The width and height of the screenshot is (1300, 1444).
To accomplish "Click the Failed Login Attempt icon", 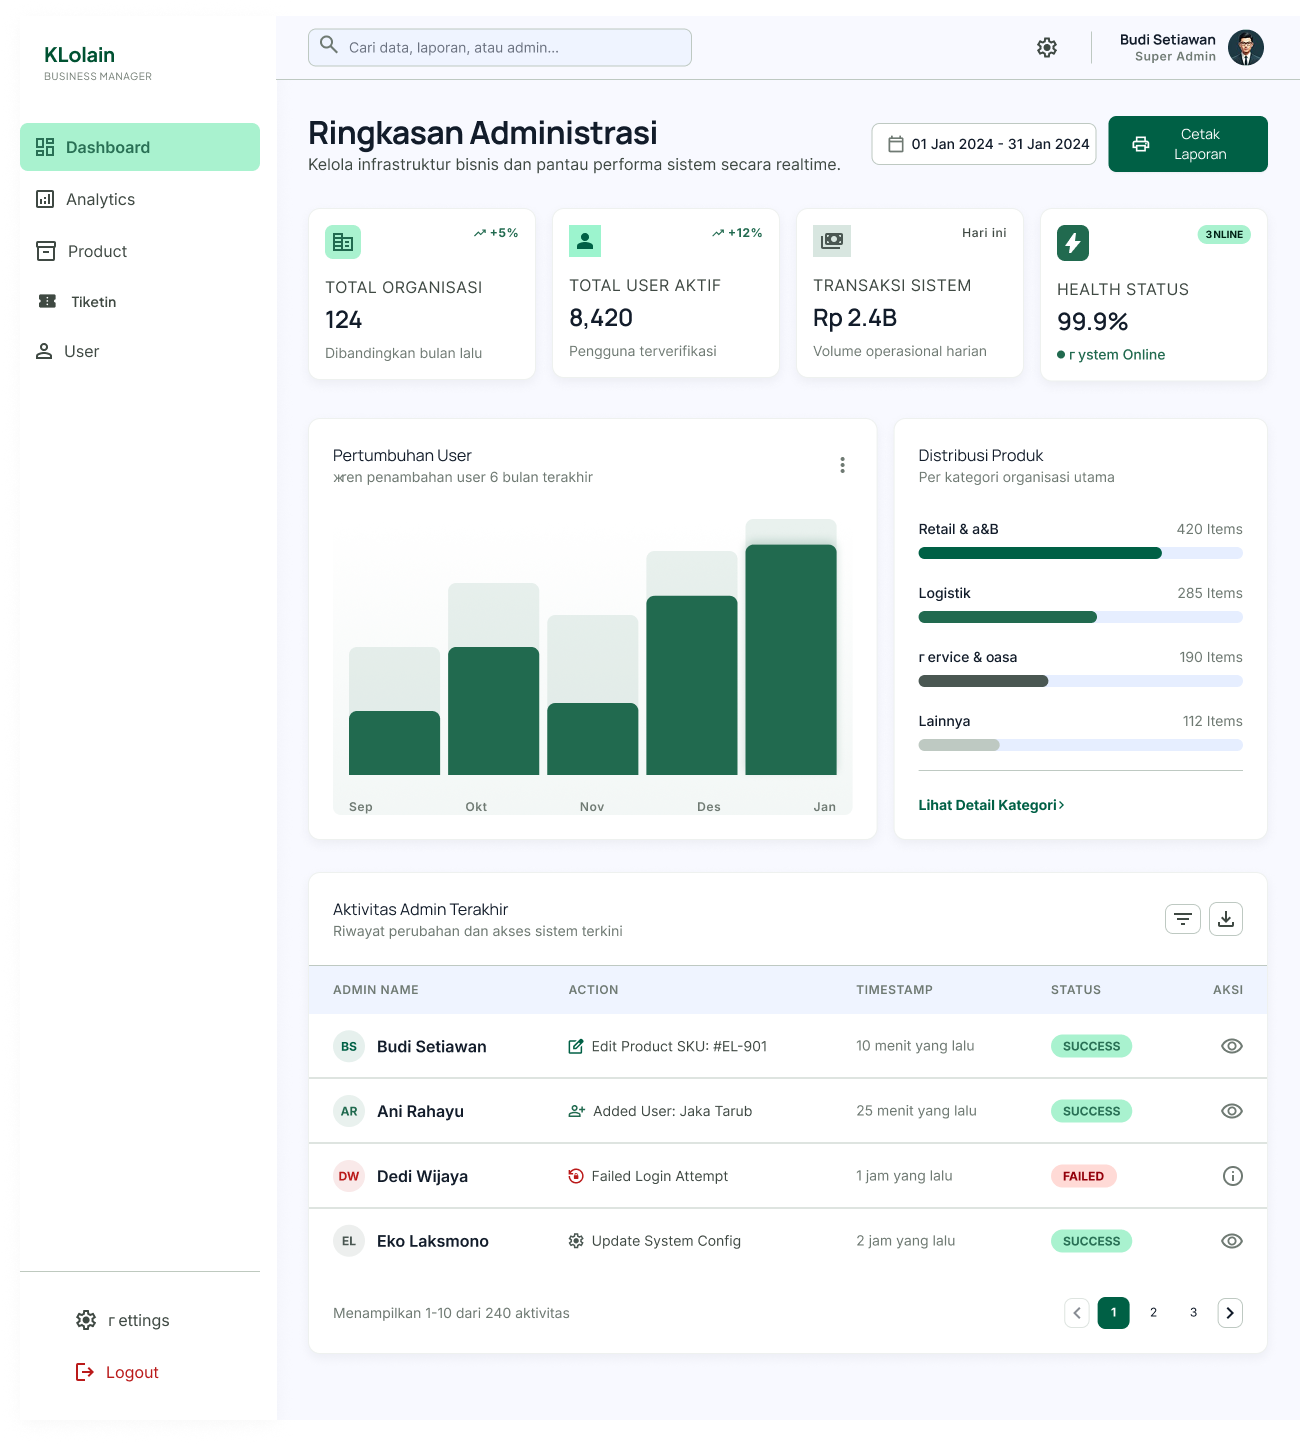I will pyautogui.click(x=576, y=1176).
